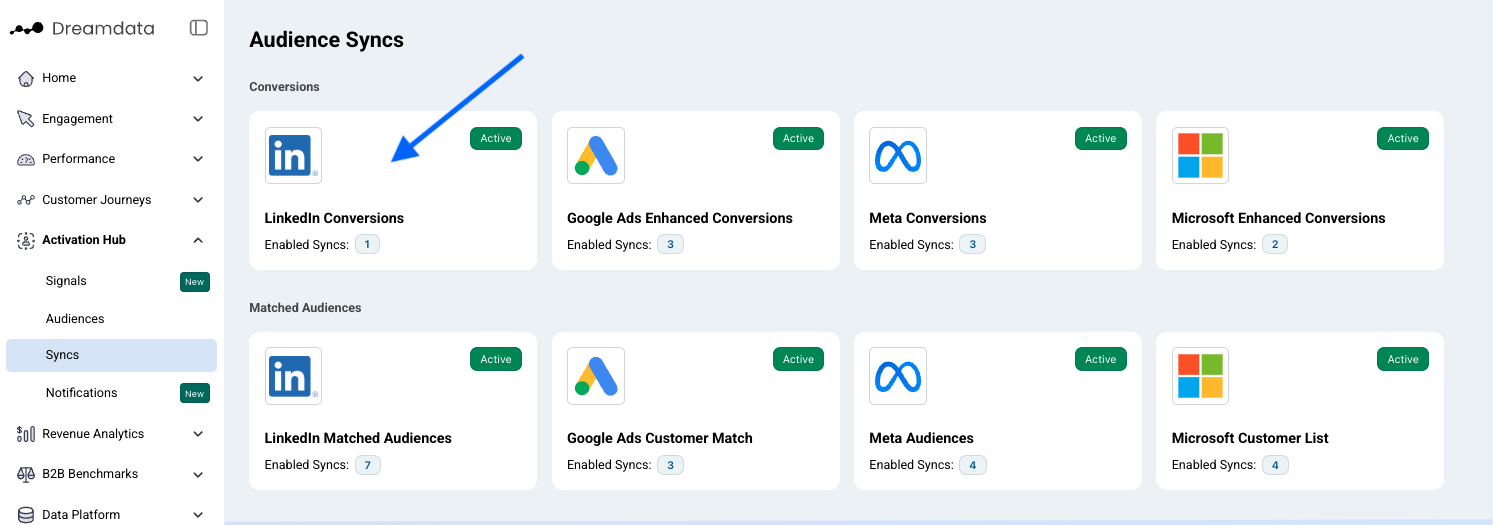Viewport: 1493px width, 525px height.
Task: Select the Meta Conversions logo icon
Action: click(x=898, y=155)
